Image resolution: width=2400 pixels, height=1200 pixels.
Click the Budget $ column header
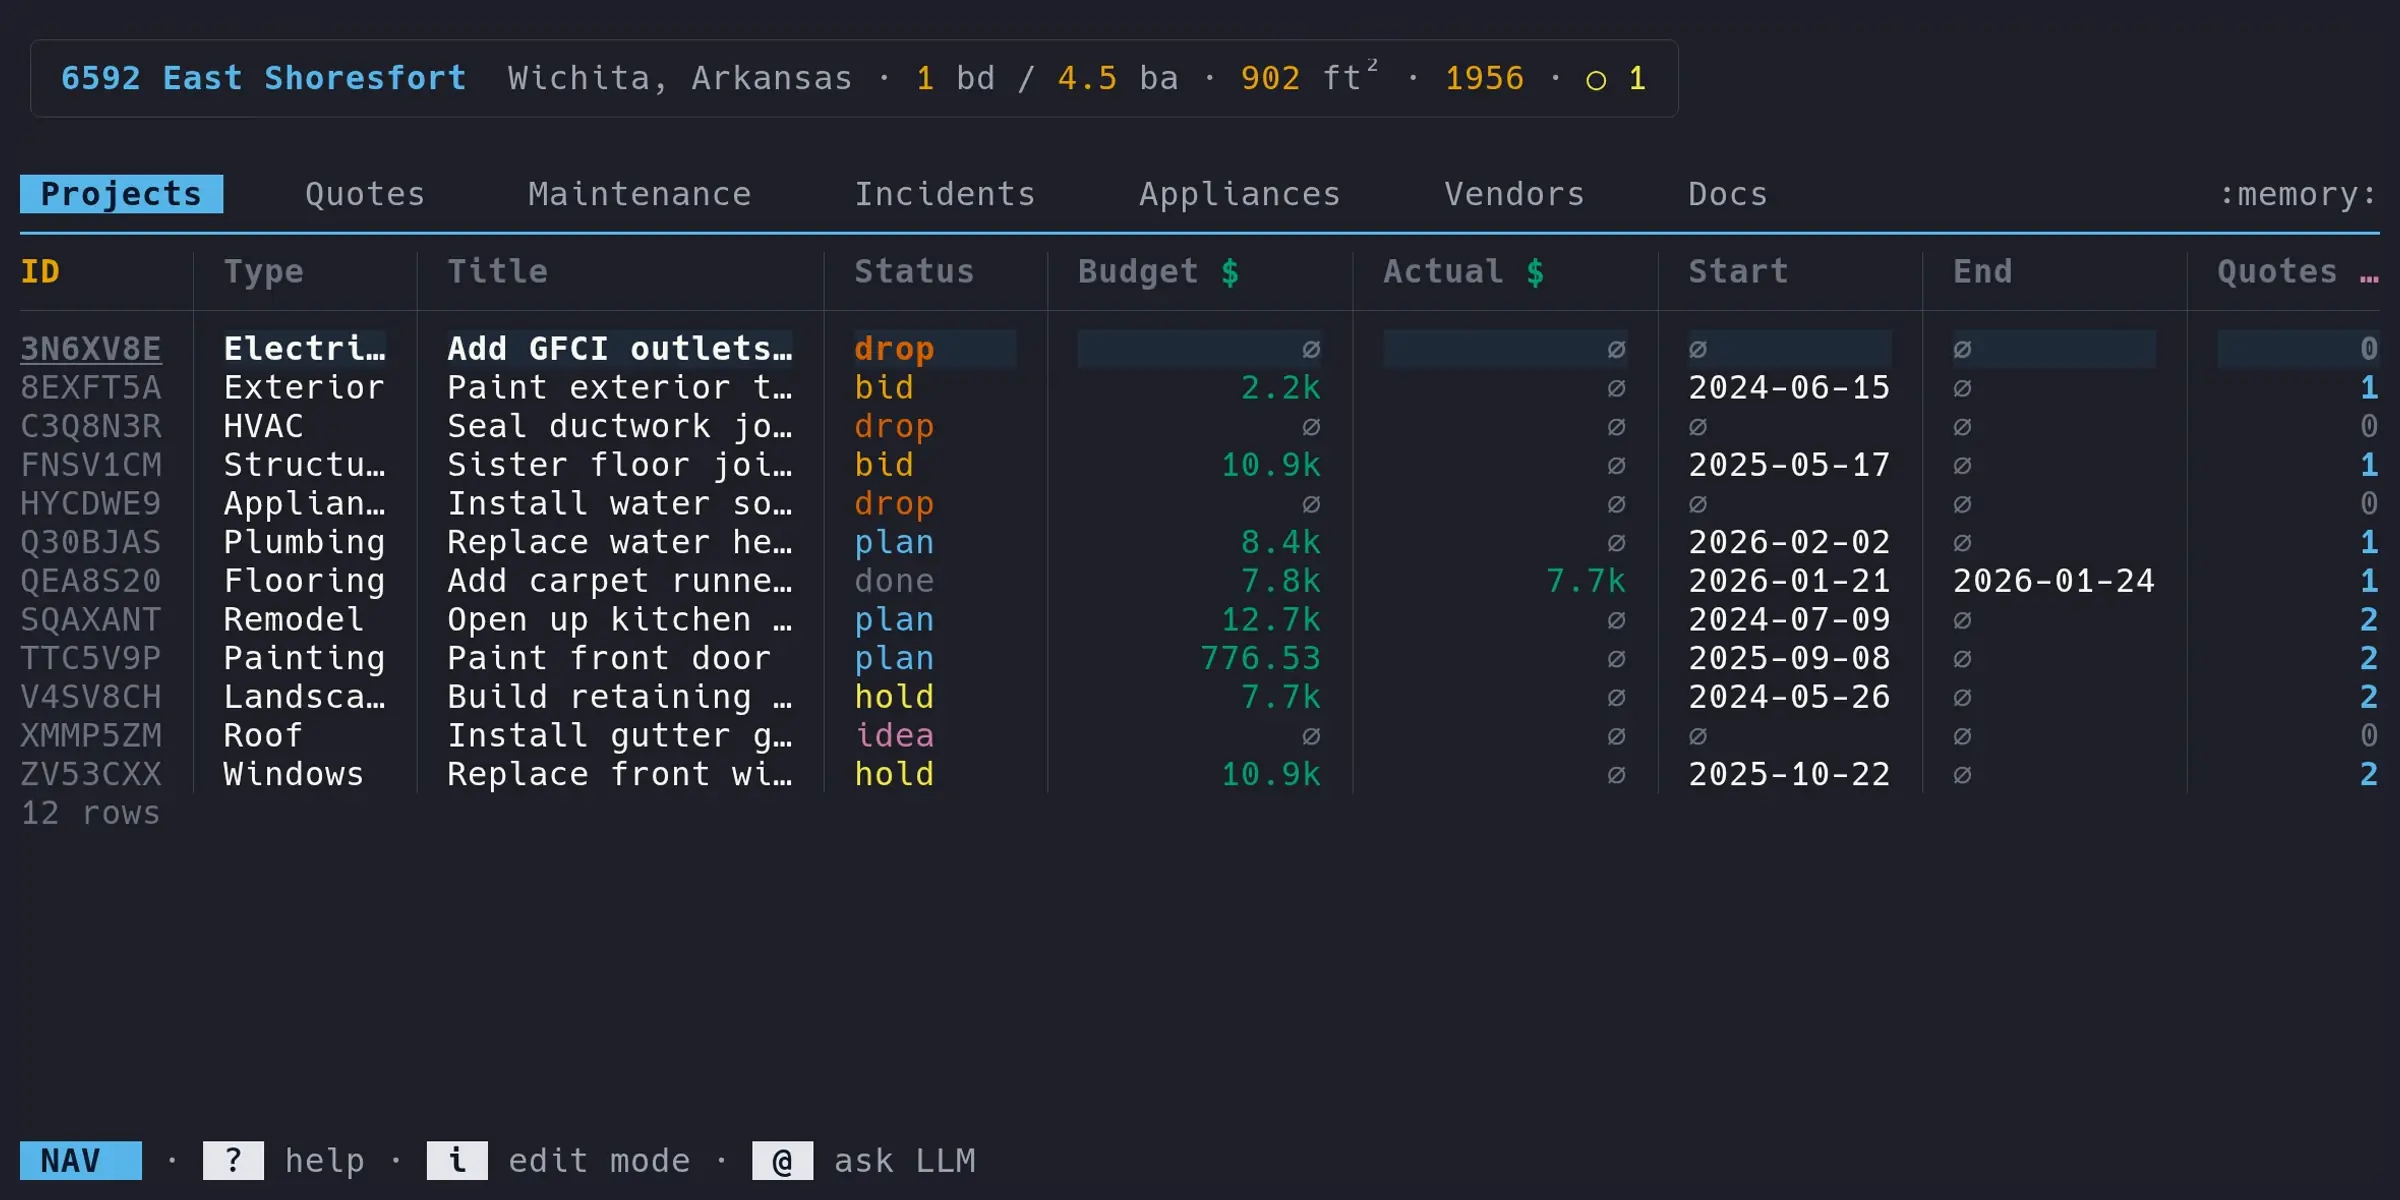coord(1158,272)
